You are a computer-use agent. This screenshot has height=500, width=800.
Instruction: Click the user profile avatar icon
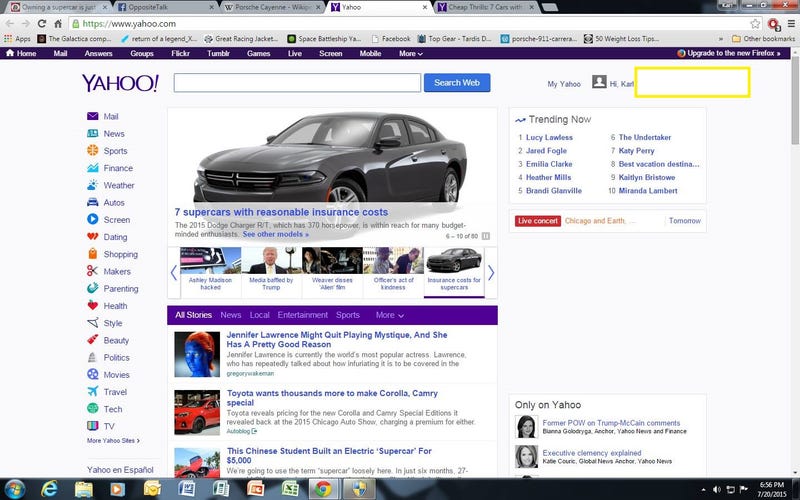599,82
